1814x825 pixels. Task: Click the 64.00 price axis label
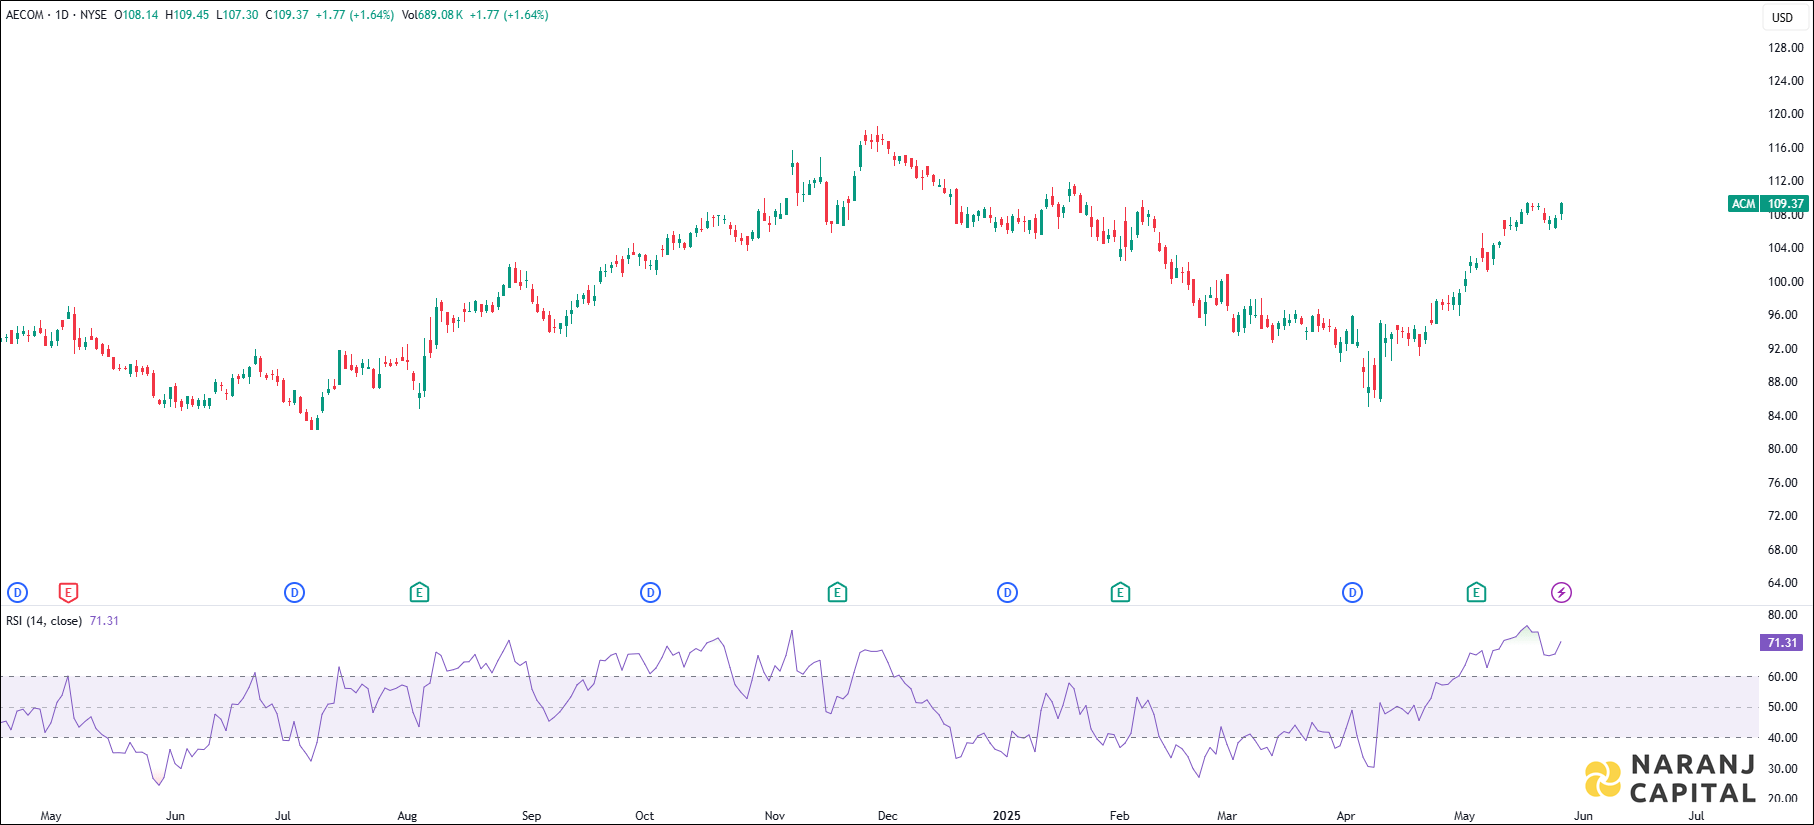pos(1785,583)
